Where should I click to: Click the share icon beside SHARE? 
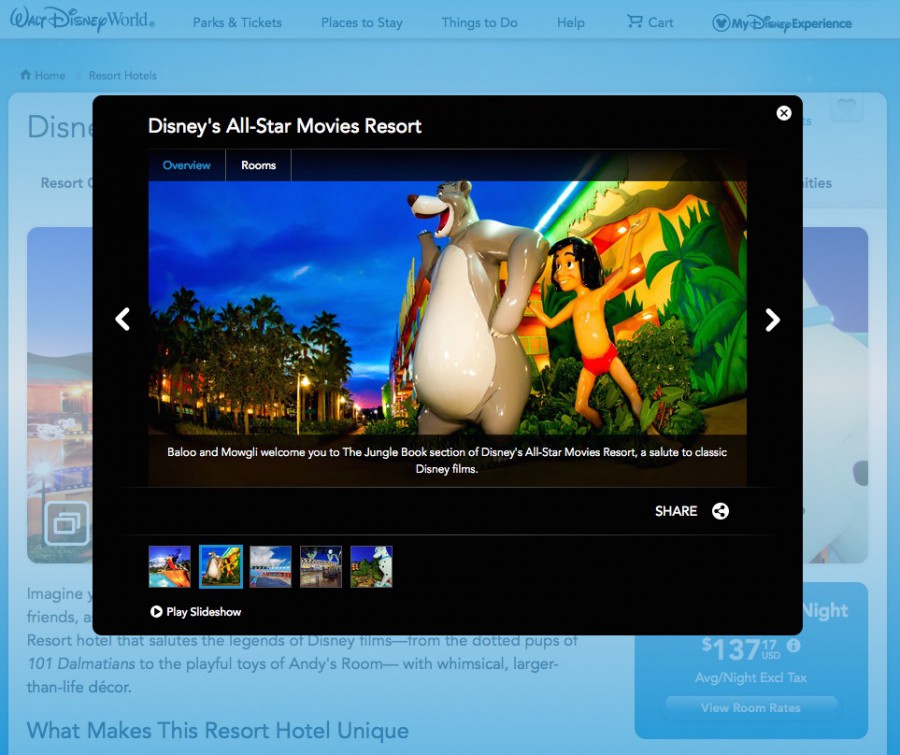point(720,511)
